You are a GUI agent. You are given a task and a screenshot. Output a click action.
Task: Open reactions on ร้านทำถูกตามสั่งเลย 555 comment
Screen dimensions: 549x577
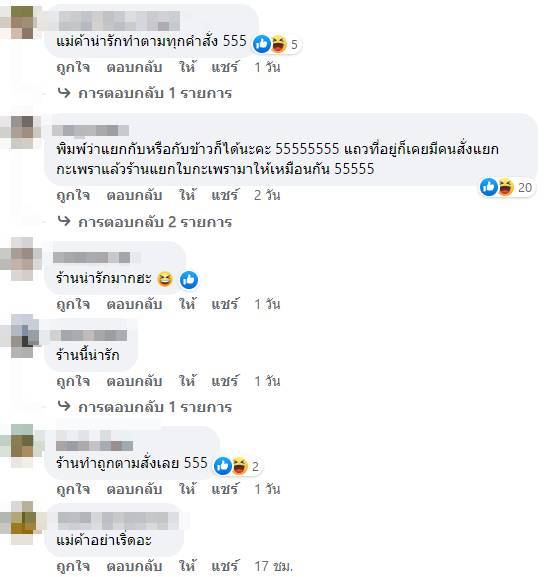coord(237,466)
